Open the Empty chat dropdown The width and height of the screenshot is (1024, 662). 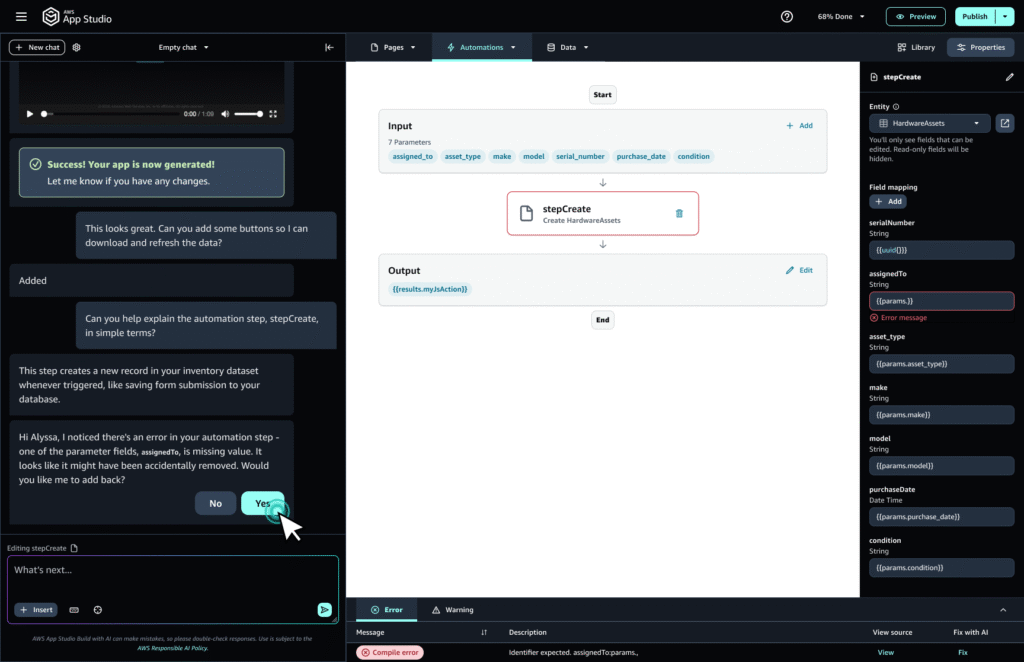coord(184,47)
